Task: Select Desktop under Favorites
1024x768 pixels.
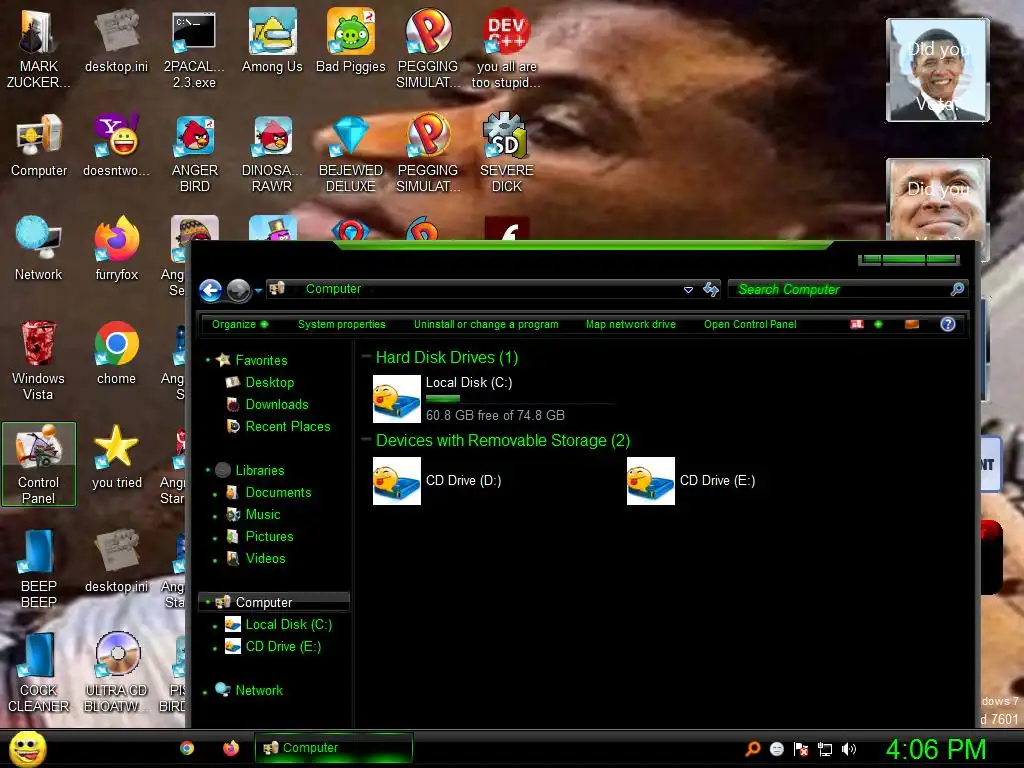Action: [x=269, y=382]
